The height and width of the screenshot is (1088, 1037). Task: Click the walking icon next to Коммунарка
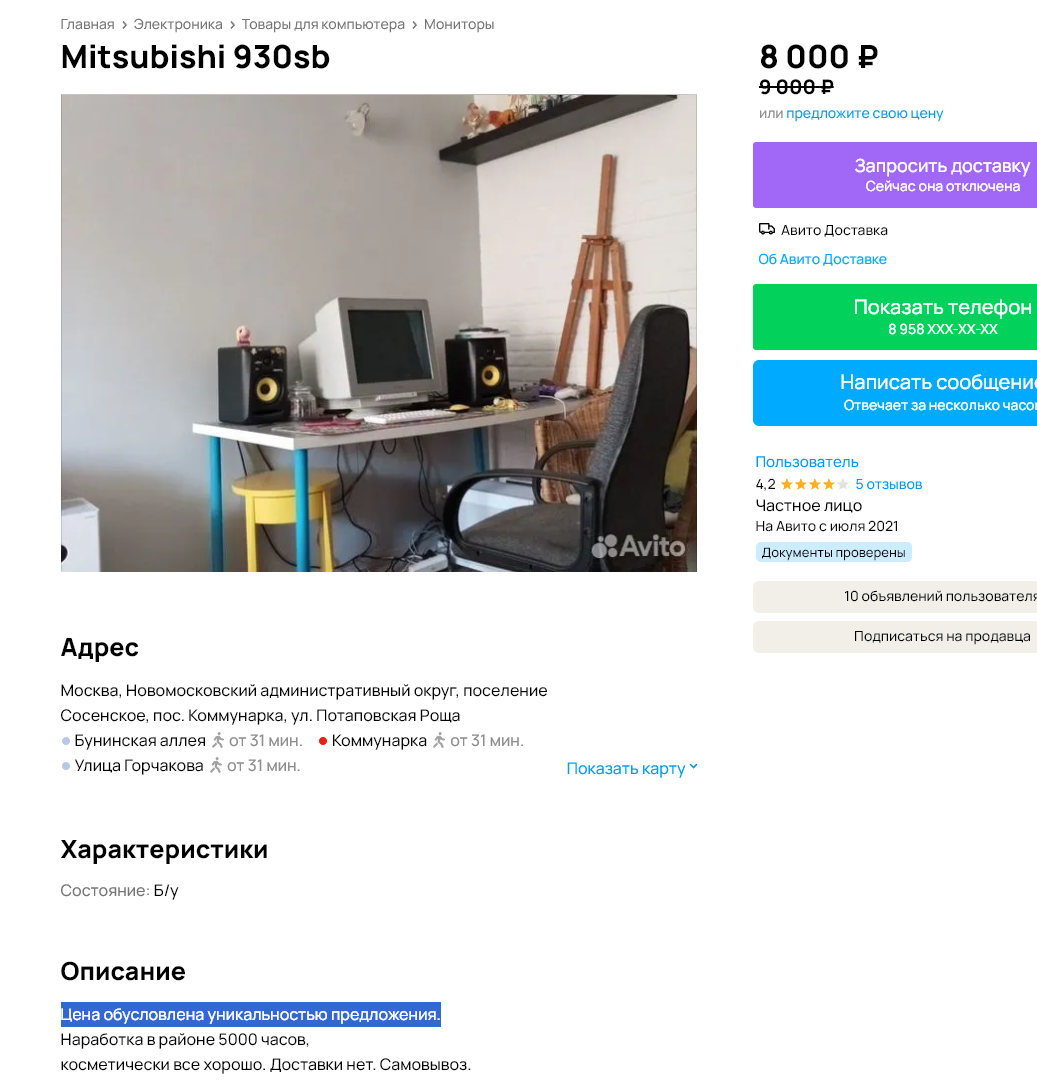pyautogui.click(x=439, y=741)
